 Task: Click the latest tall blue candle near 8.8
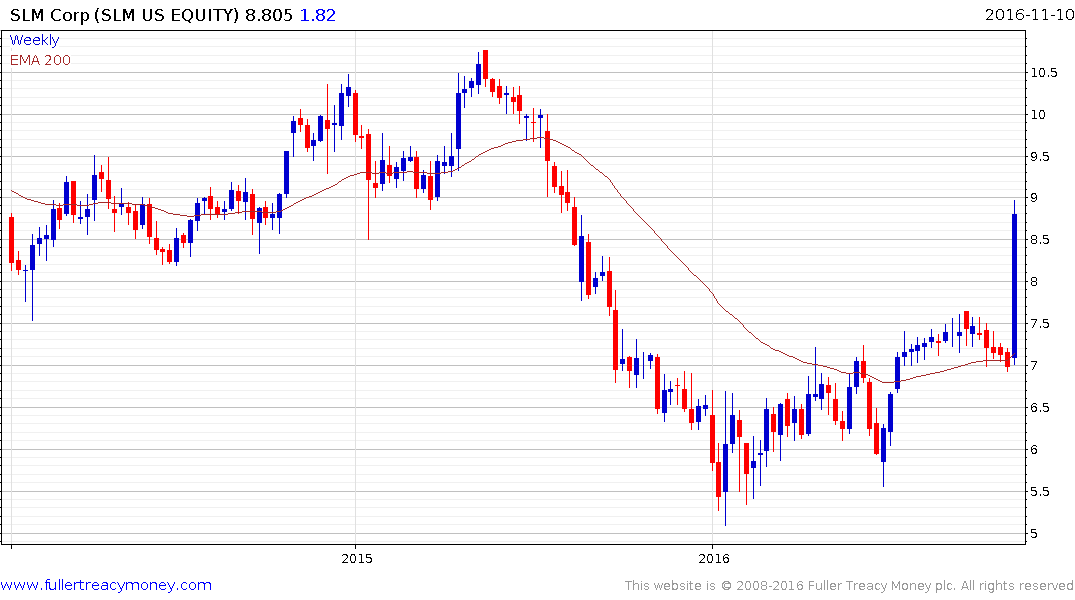click(x=1015, y=285)
